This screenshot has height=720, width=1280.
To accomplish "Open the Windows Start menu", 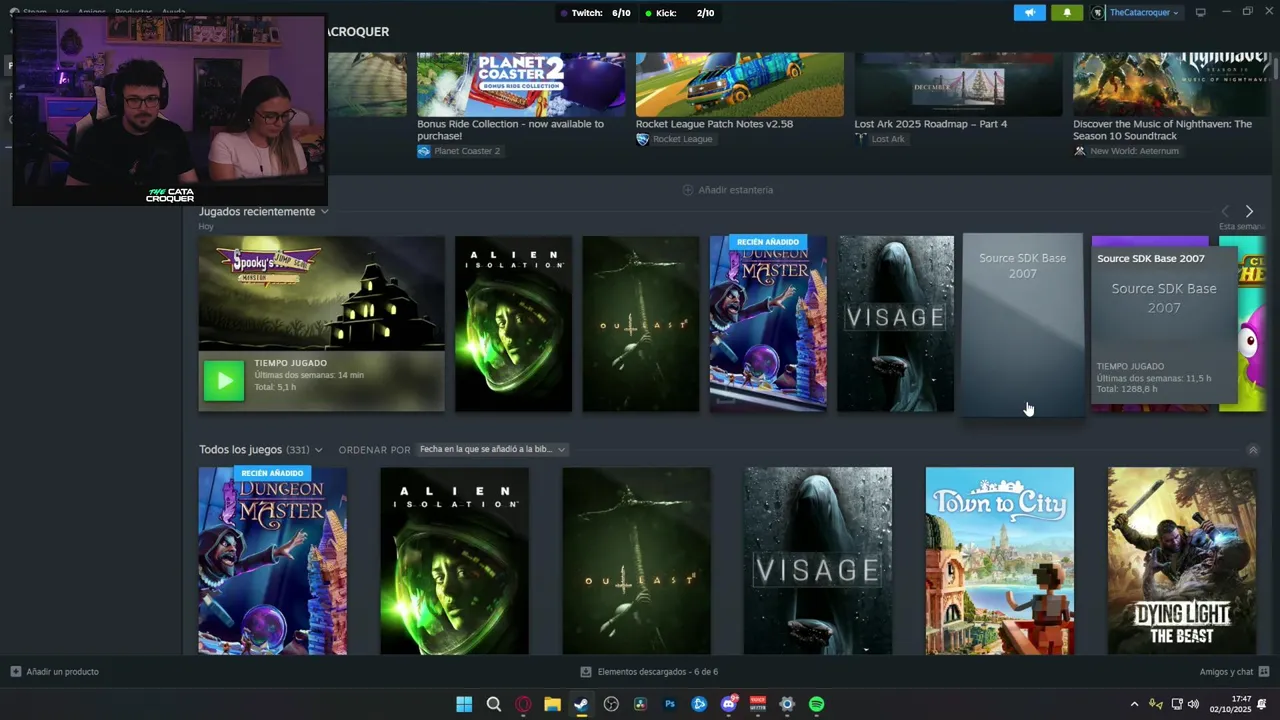I will click(x=464, y=704).
